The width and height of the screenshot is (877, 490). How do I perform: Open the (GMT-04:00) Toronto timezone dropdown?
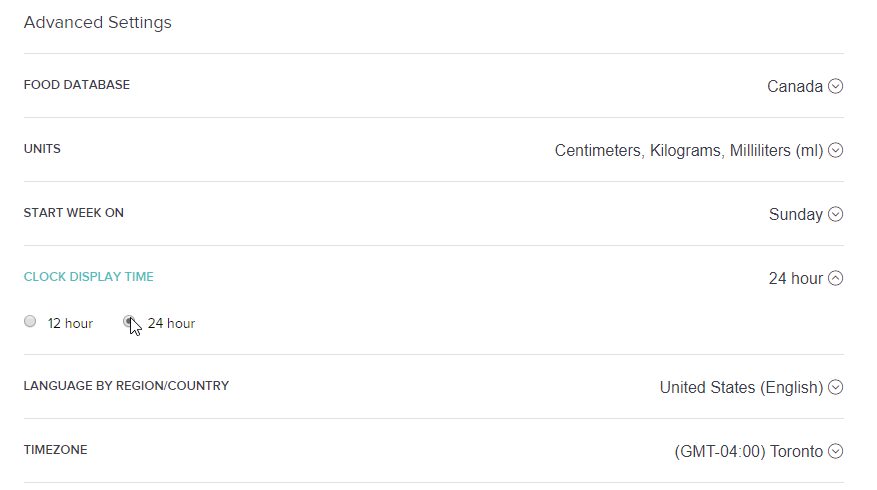[x=748, y=451]
